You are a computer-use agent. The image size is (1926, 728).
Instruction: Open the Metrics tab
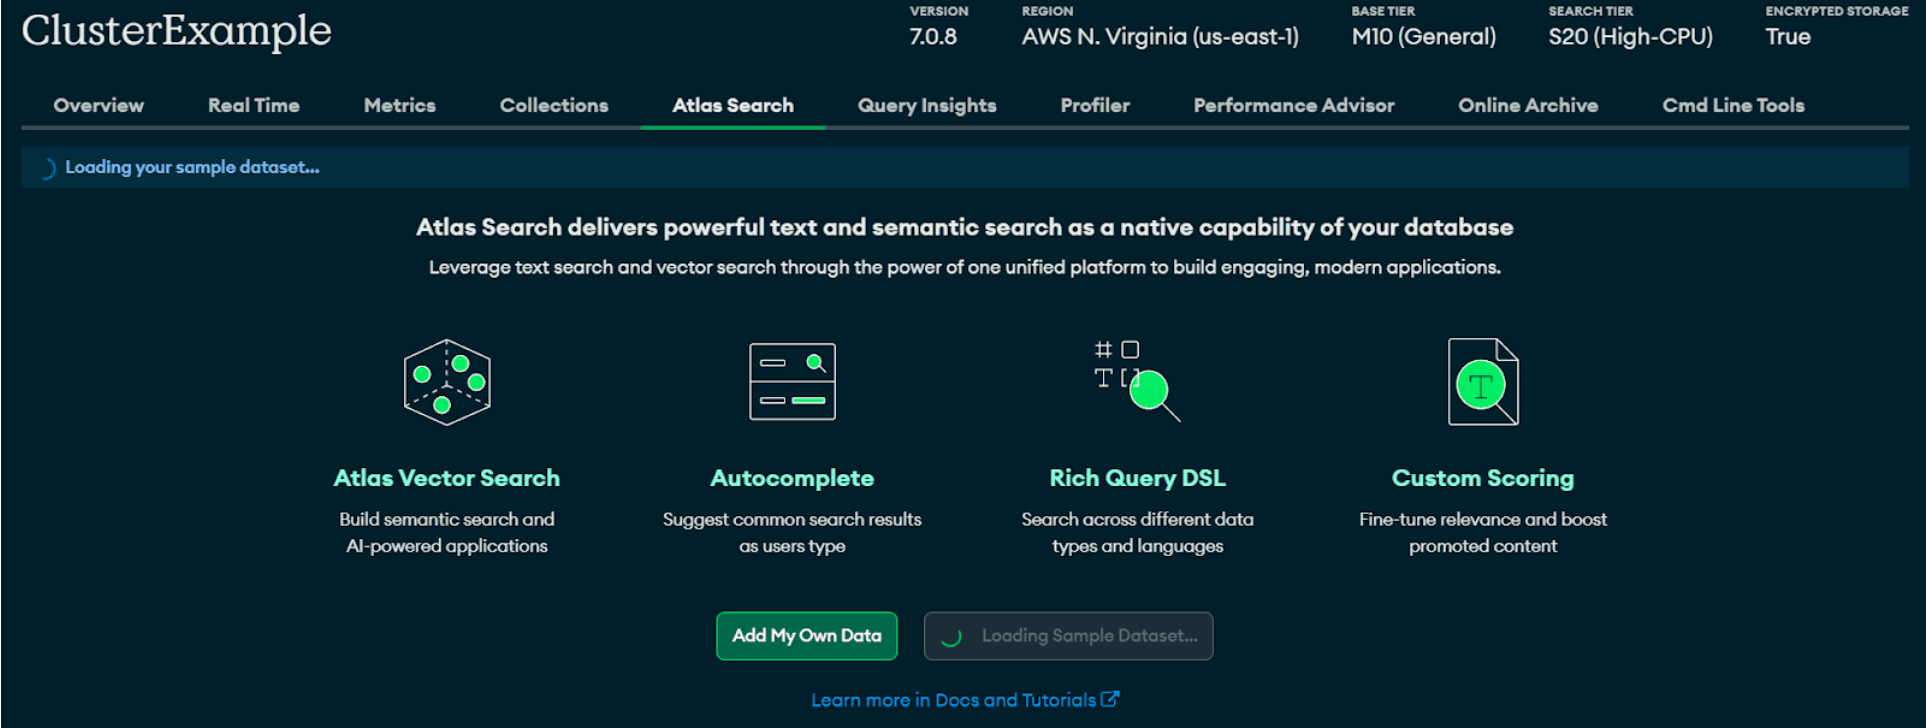[399, 105]
